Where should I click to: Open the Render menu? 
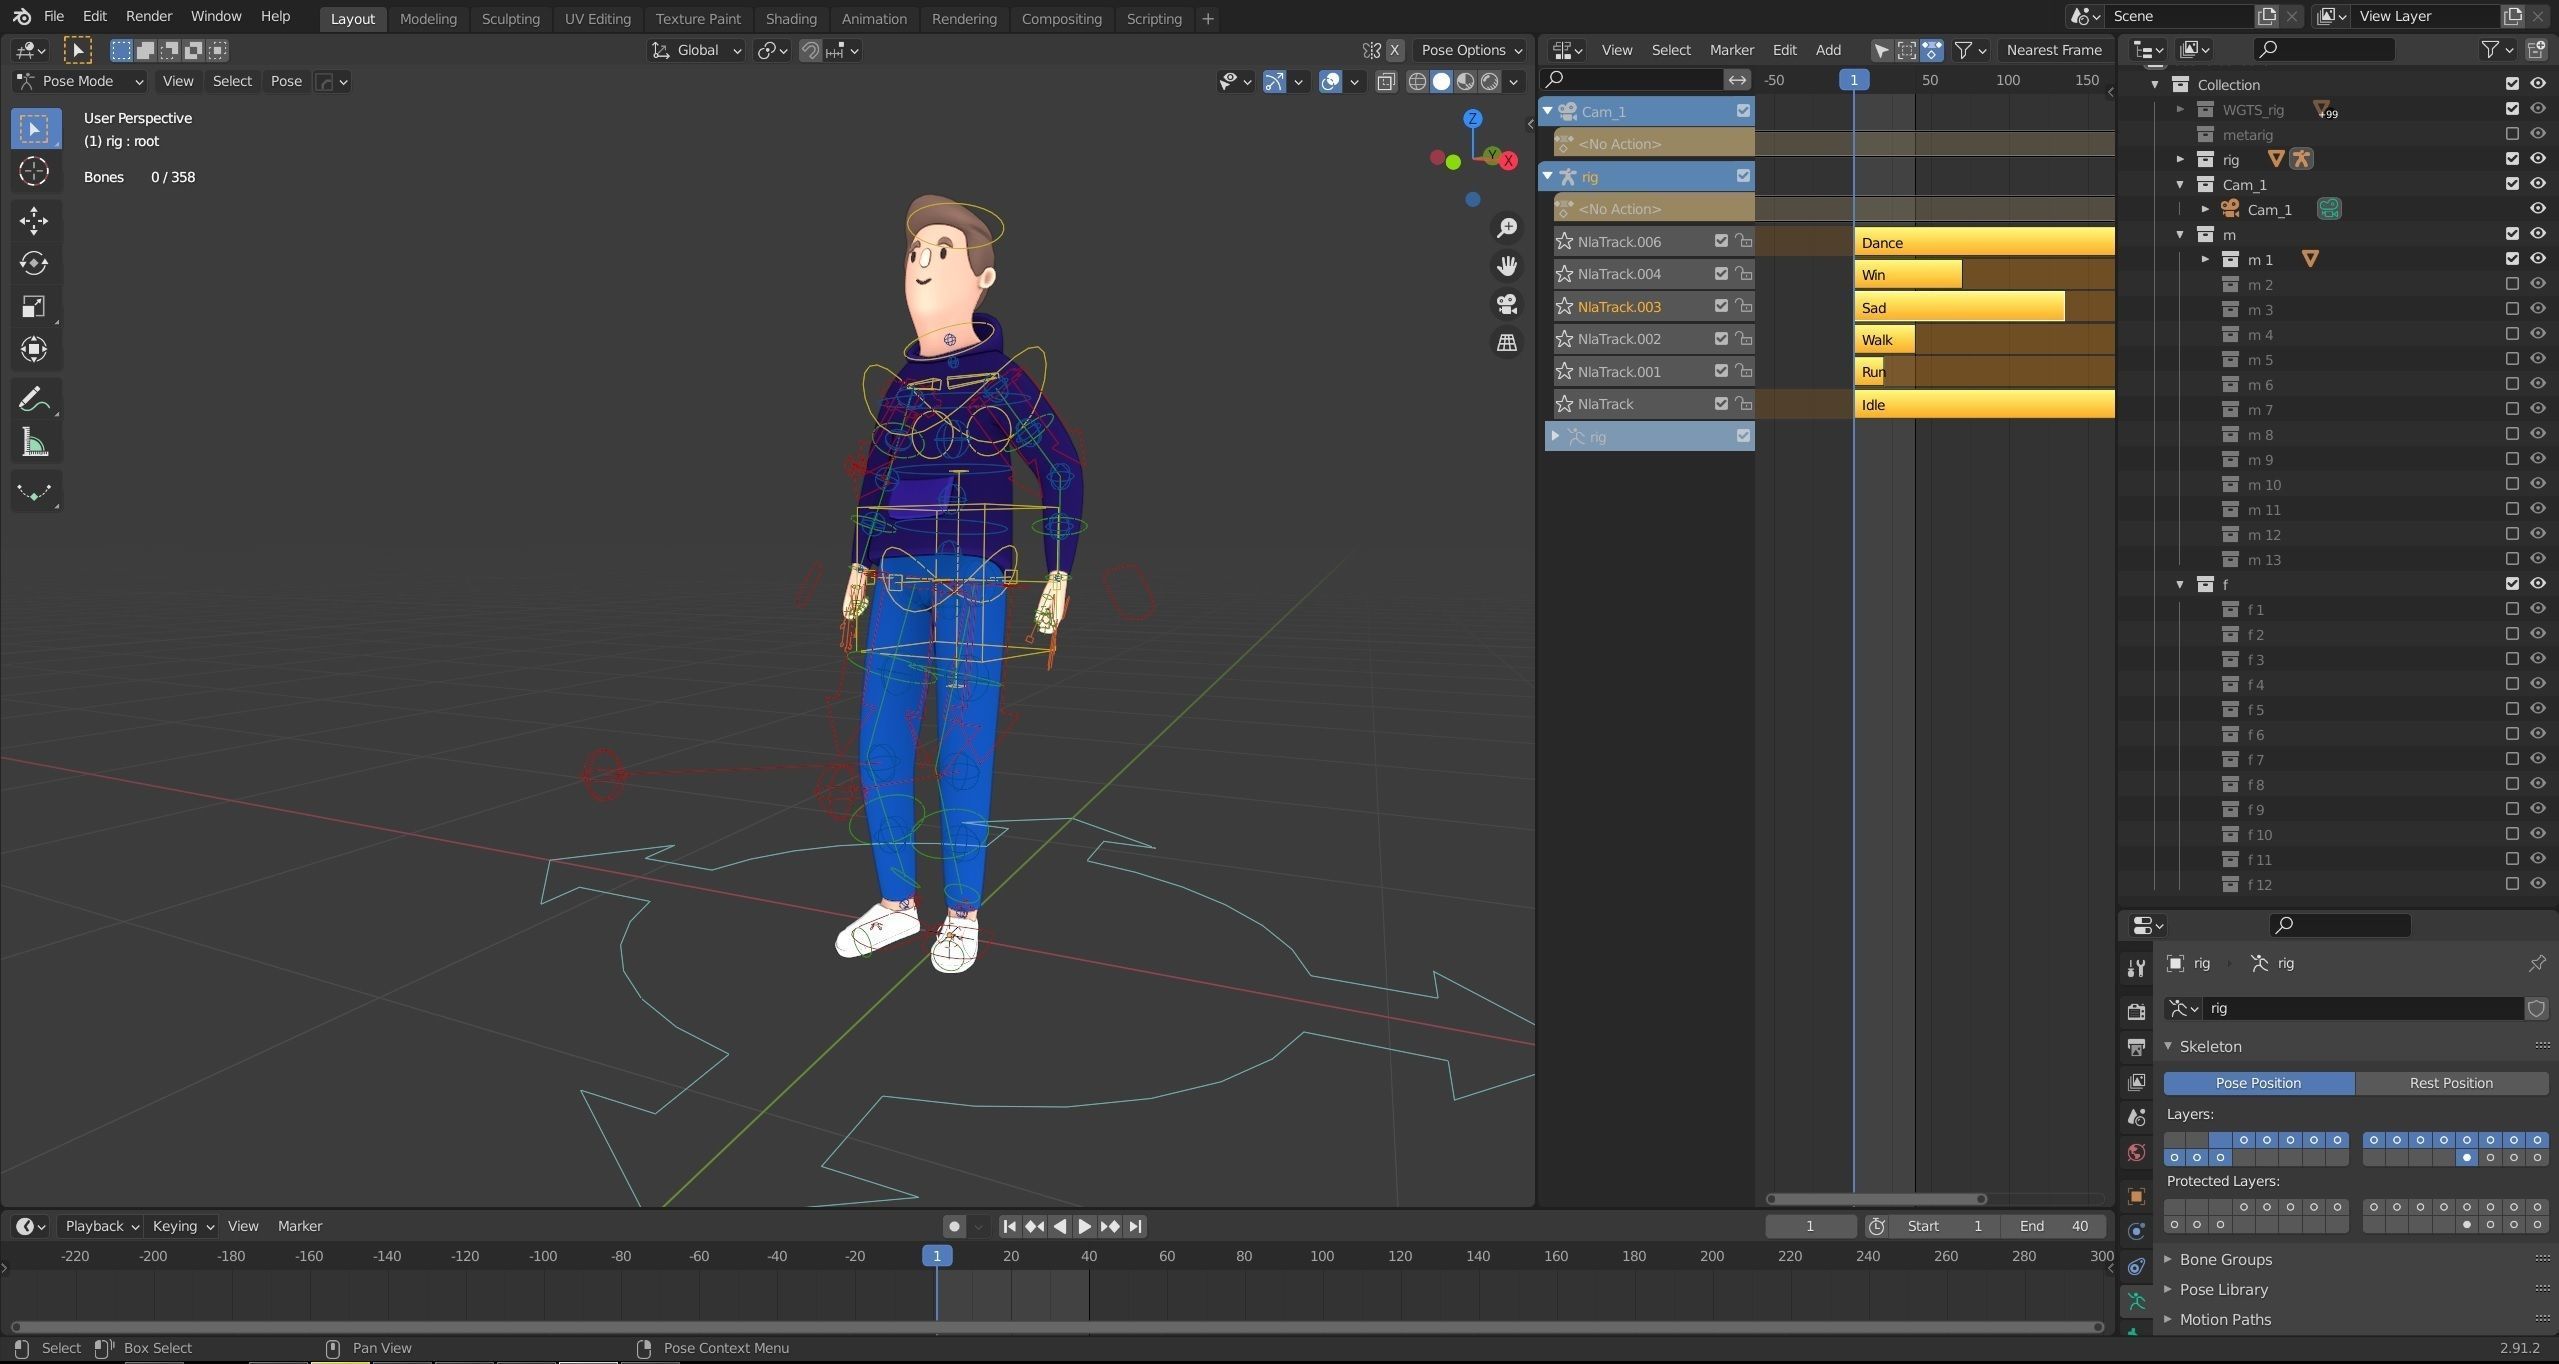(x=149, y=17)
